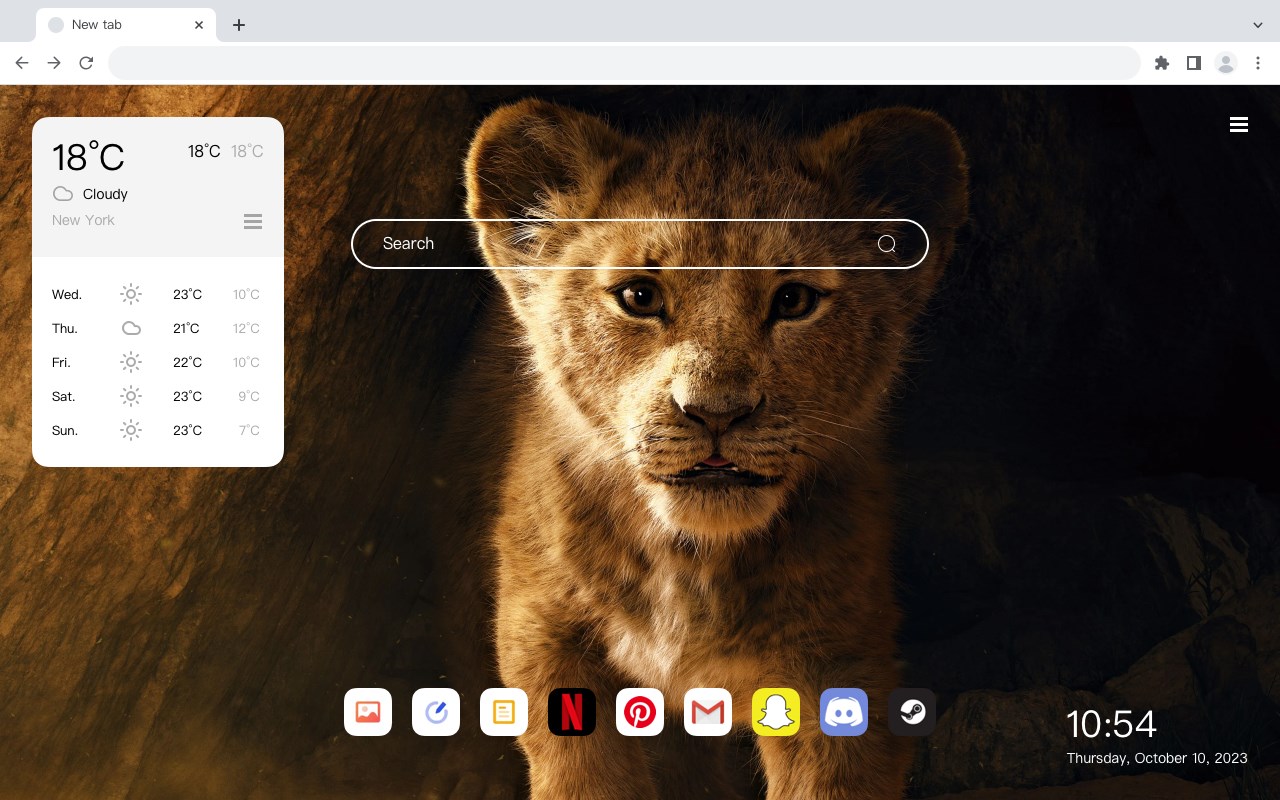The height and width of the screenshot is (800, 1280).
Task: Open the Netflix shortcut
Action: pyautogui.click(x=572, y=712)
